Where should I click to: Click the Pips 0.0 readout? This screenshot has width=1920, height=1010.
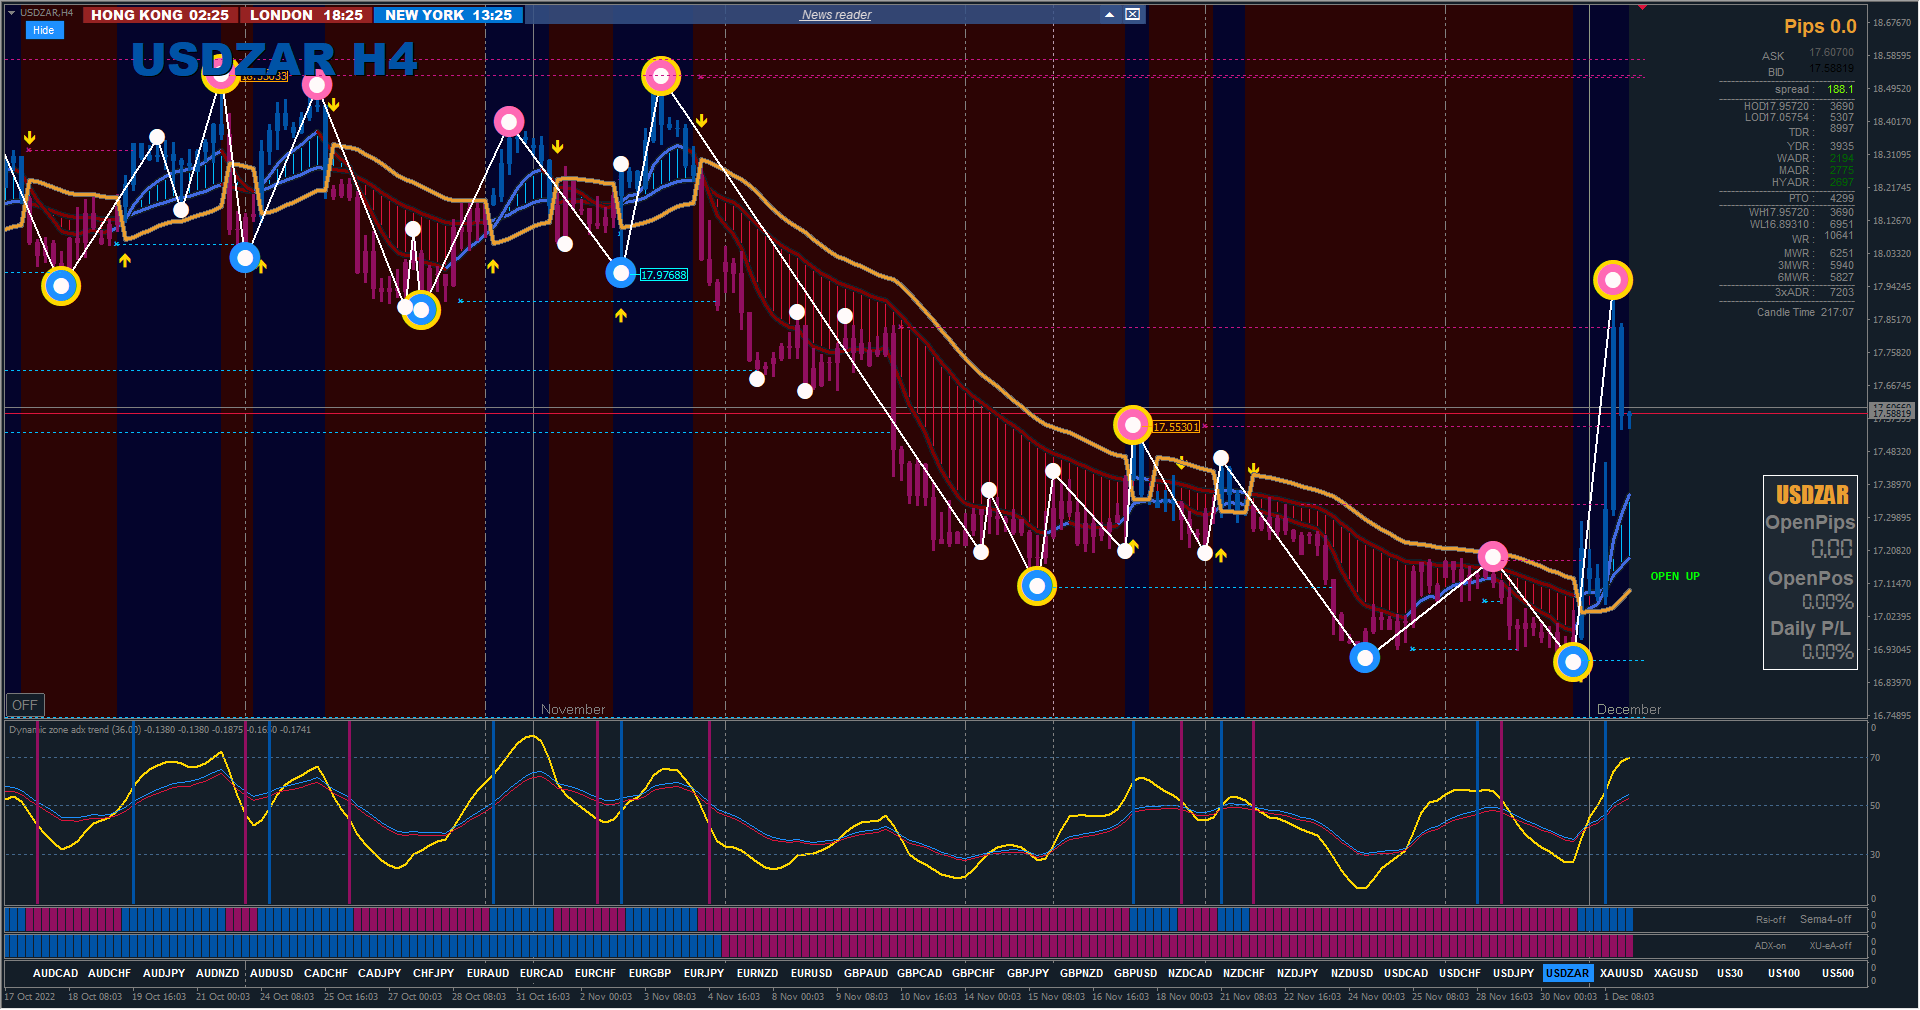(x=1820, y=27)
